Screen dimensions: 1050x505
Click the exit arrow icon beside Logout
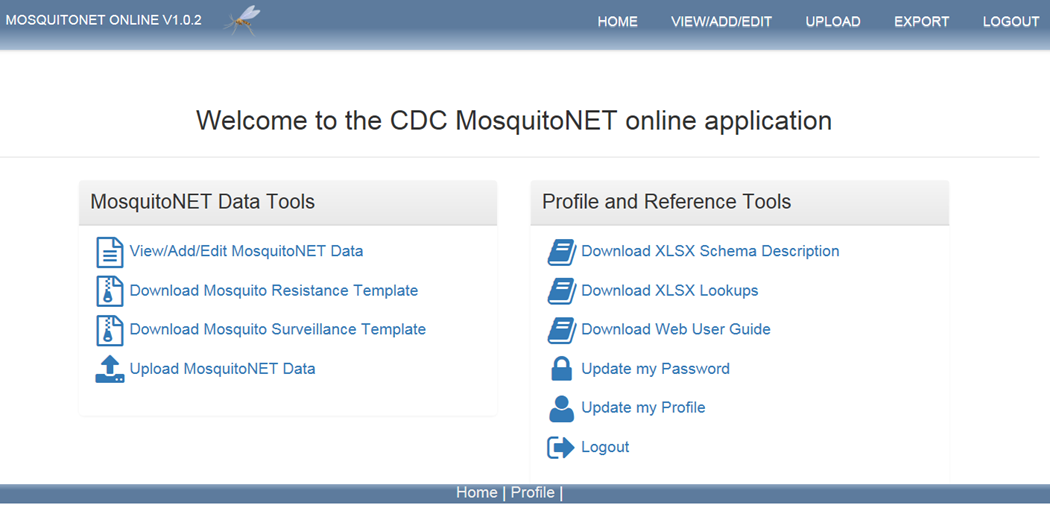click(x=561, y=447)
